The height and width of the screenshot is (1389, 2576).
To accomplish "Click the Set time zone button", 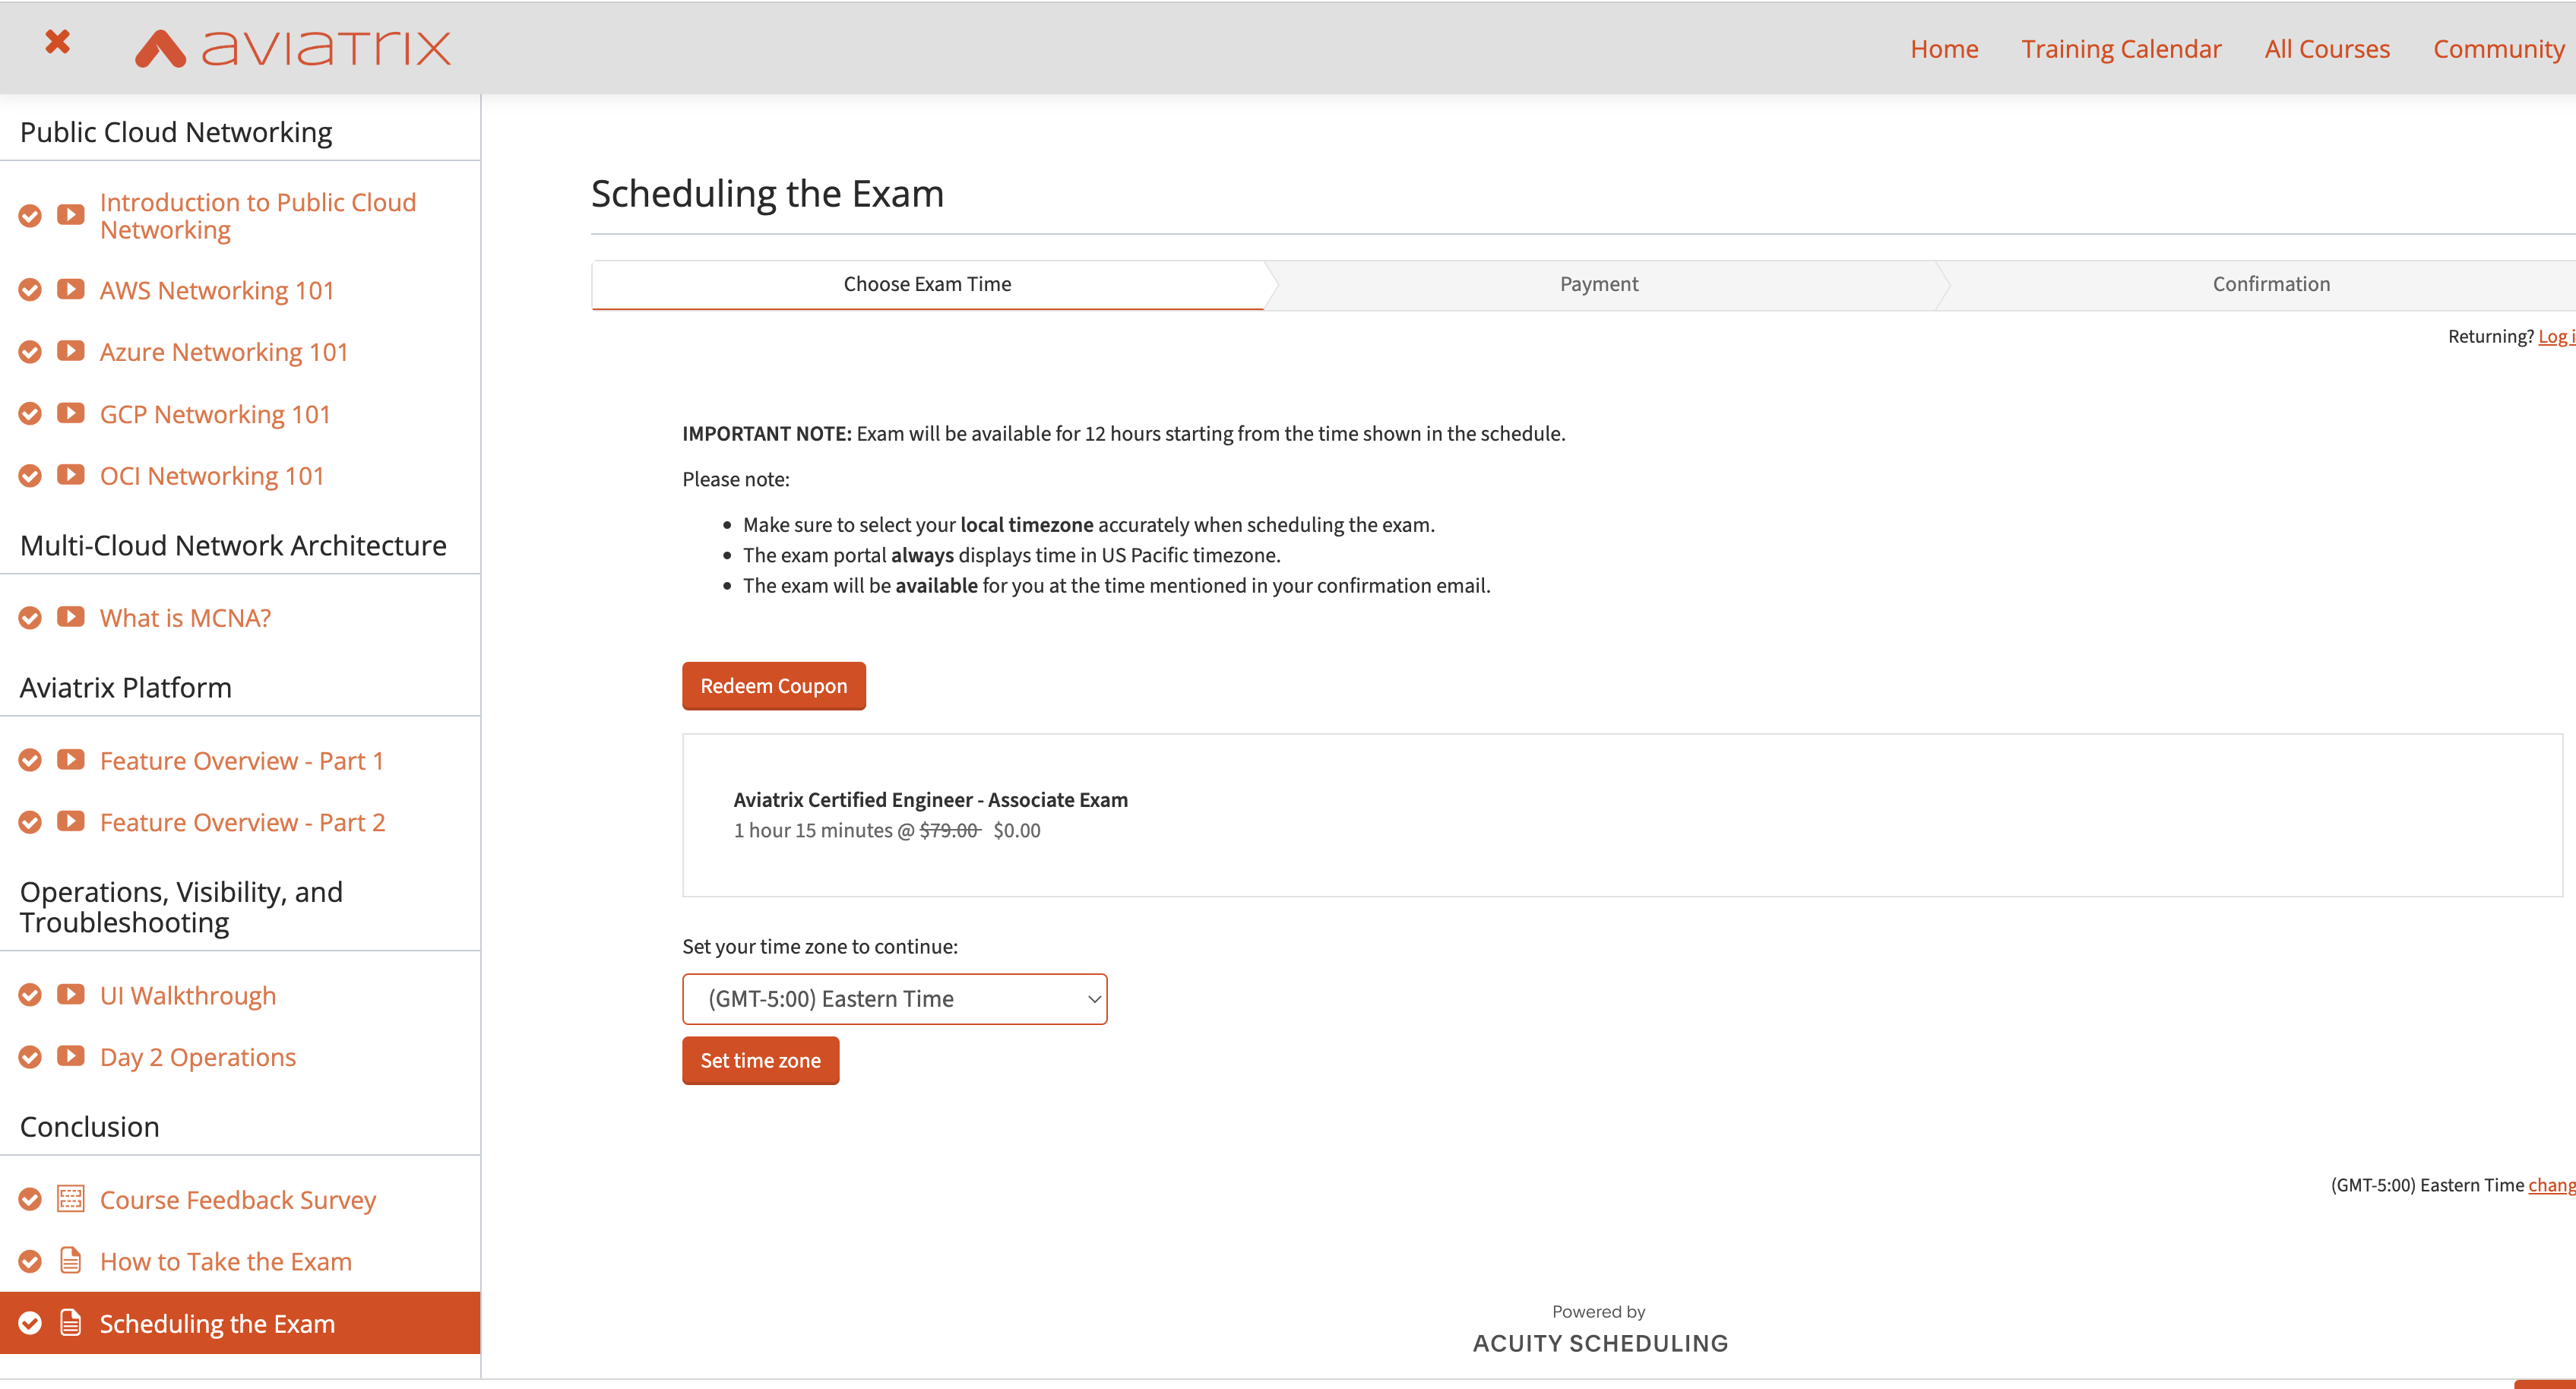I will (x=760, y=1061).
